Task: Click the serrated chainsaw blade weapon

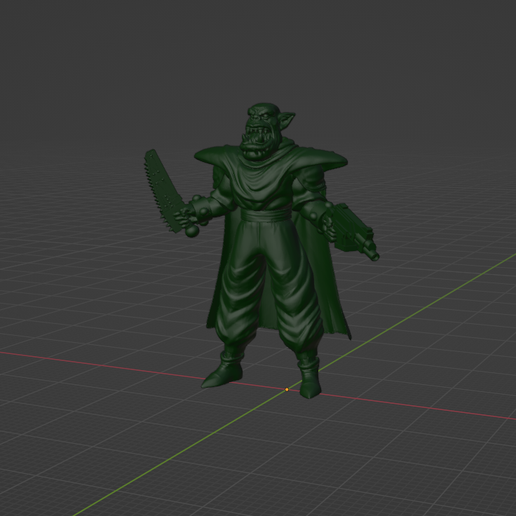Action: [163, 190]
